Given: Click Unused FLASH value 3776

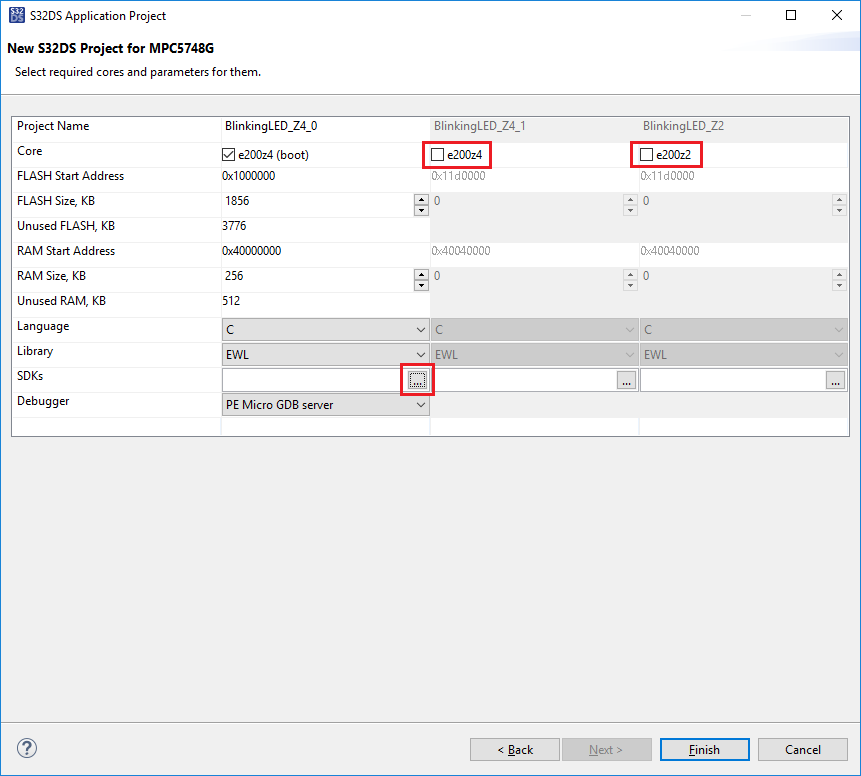Looking at the screenshot, I should tap(234, 226).
